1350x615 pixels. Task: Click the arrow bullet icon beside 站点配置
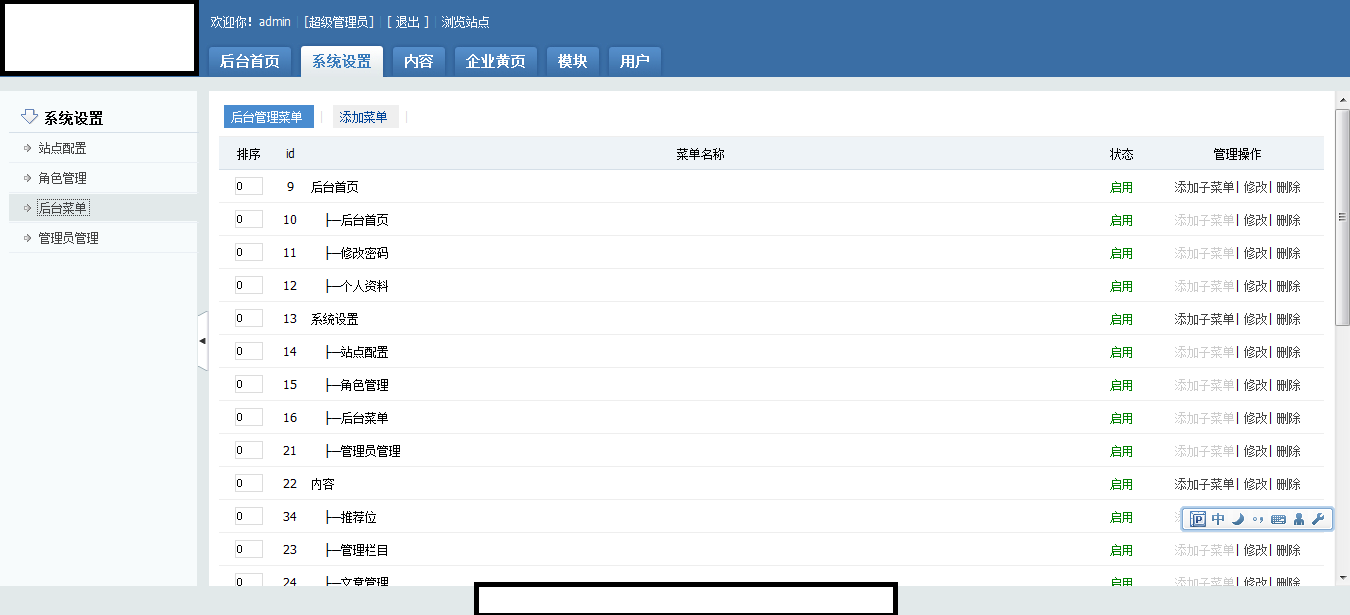coord(28,148)
